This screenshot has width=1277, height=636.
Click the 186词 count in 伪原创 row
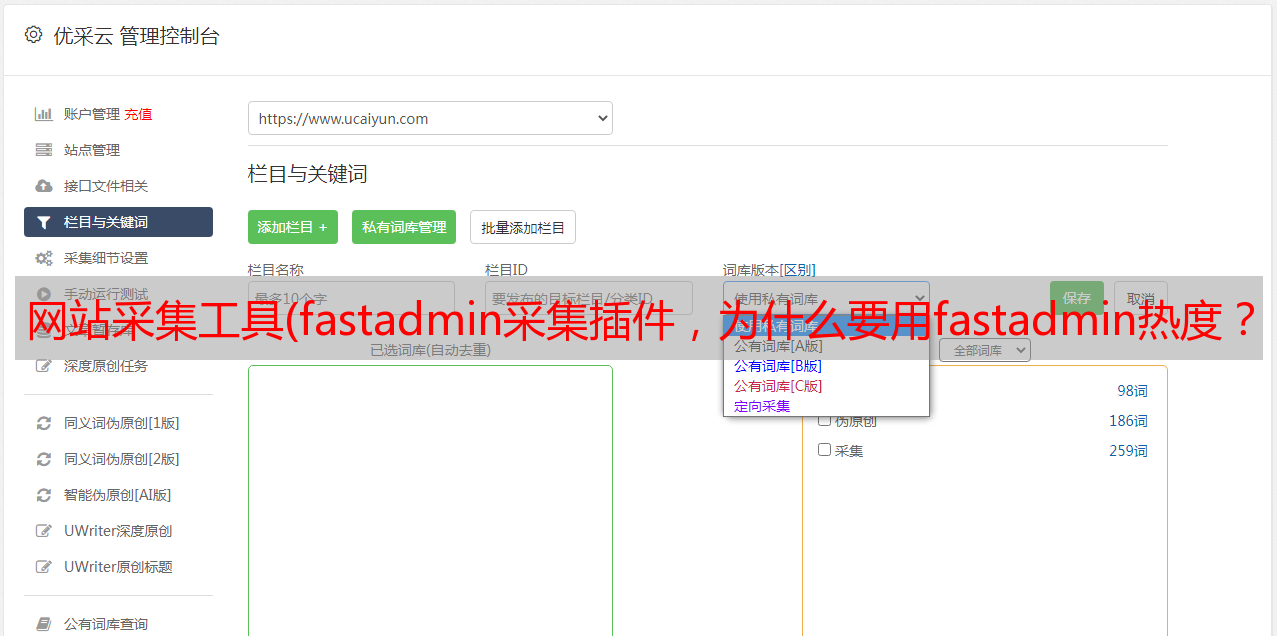click(1128, 421)
